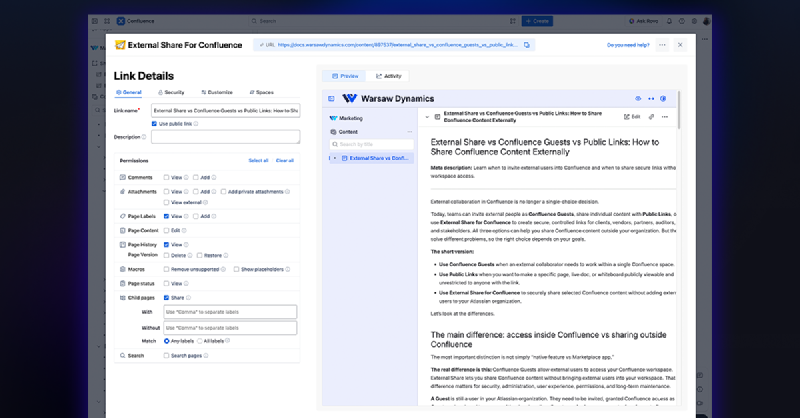Screen dimensions: 800x418
Task: Click the info icon next to Child pages Share
Action: [x=188, y=298]
